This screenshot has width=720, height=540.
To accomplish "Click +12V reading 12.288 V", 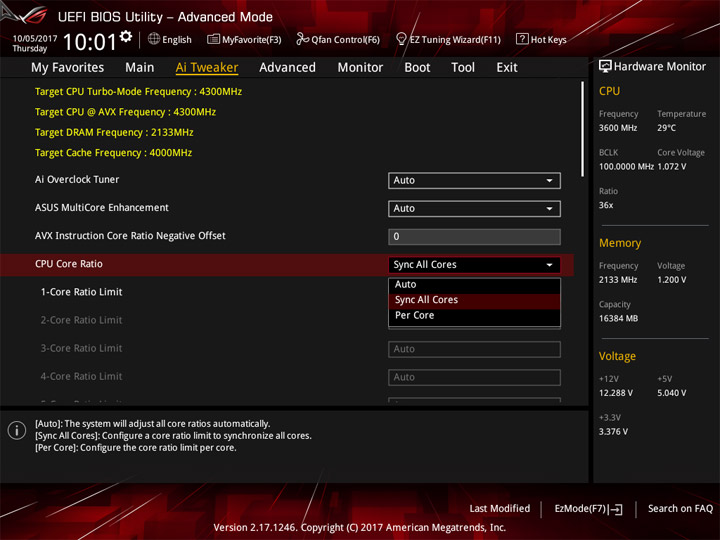I will 615,393.
